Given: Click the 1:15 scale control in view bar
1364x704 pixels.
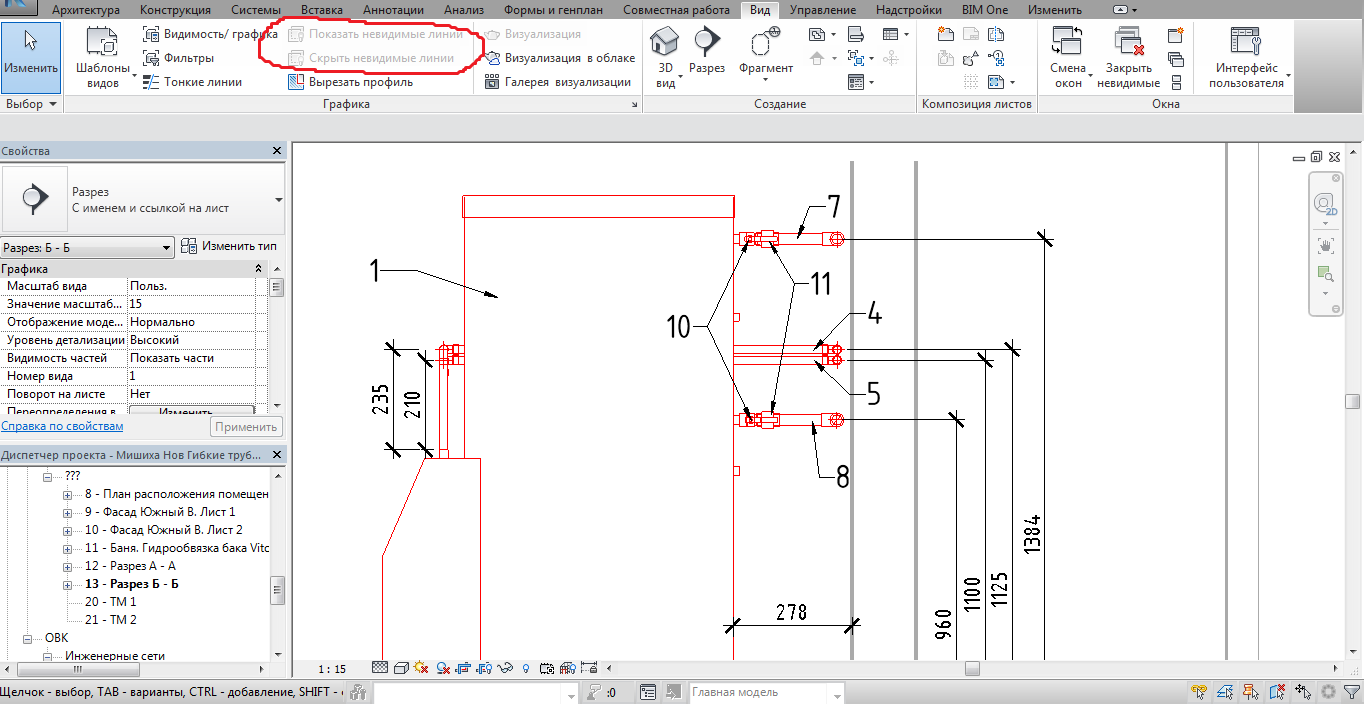Looking at the screenshot, I should pyautogui.click(x=330, y=667).
